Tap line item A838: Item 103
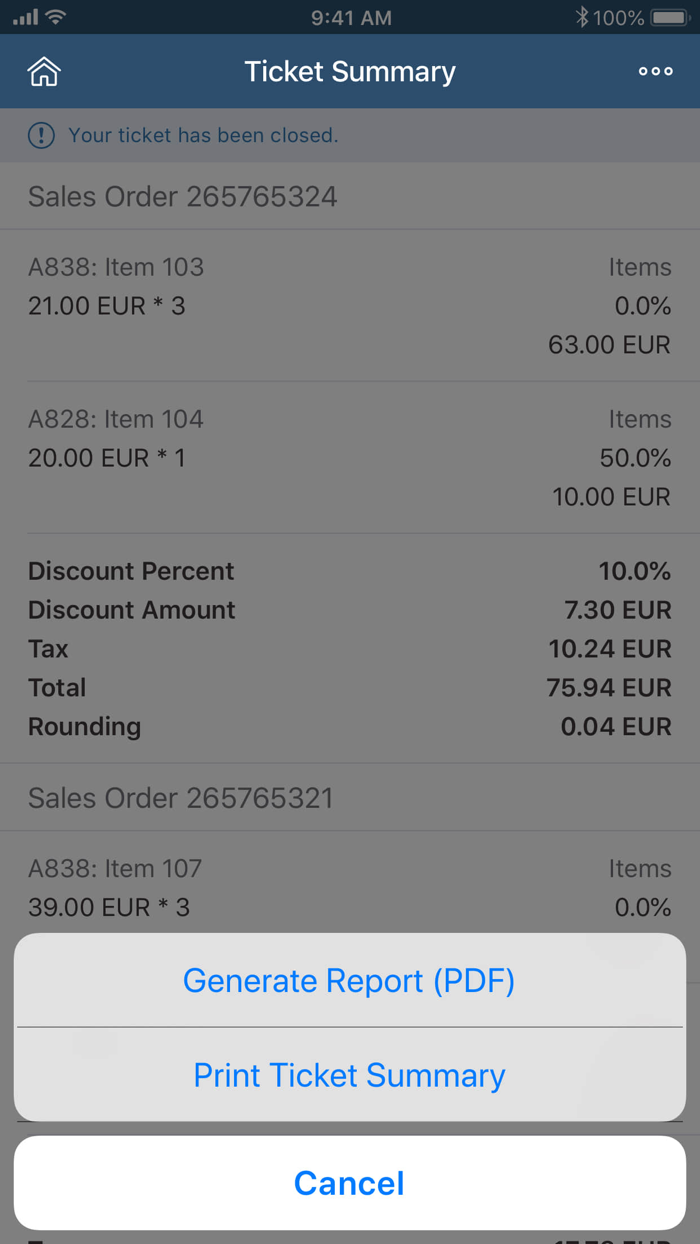Image resolution: width=700 pixels, height=1244 pixels. [349, 305]
